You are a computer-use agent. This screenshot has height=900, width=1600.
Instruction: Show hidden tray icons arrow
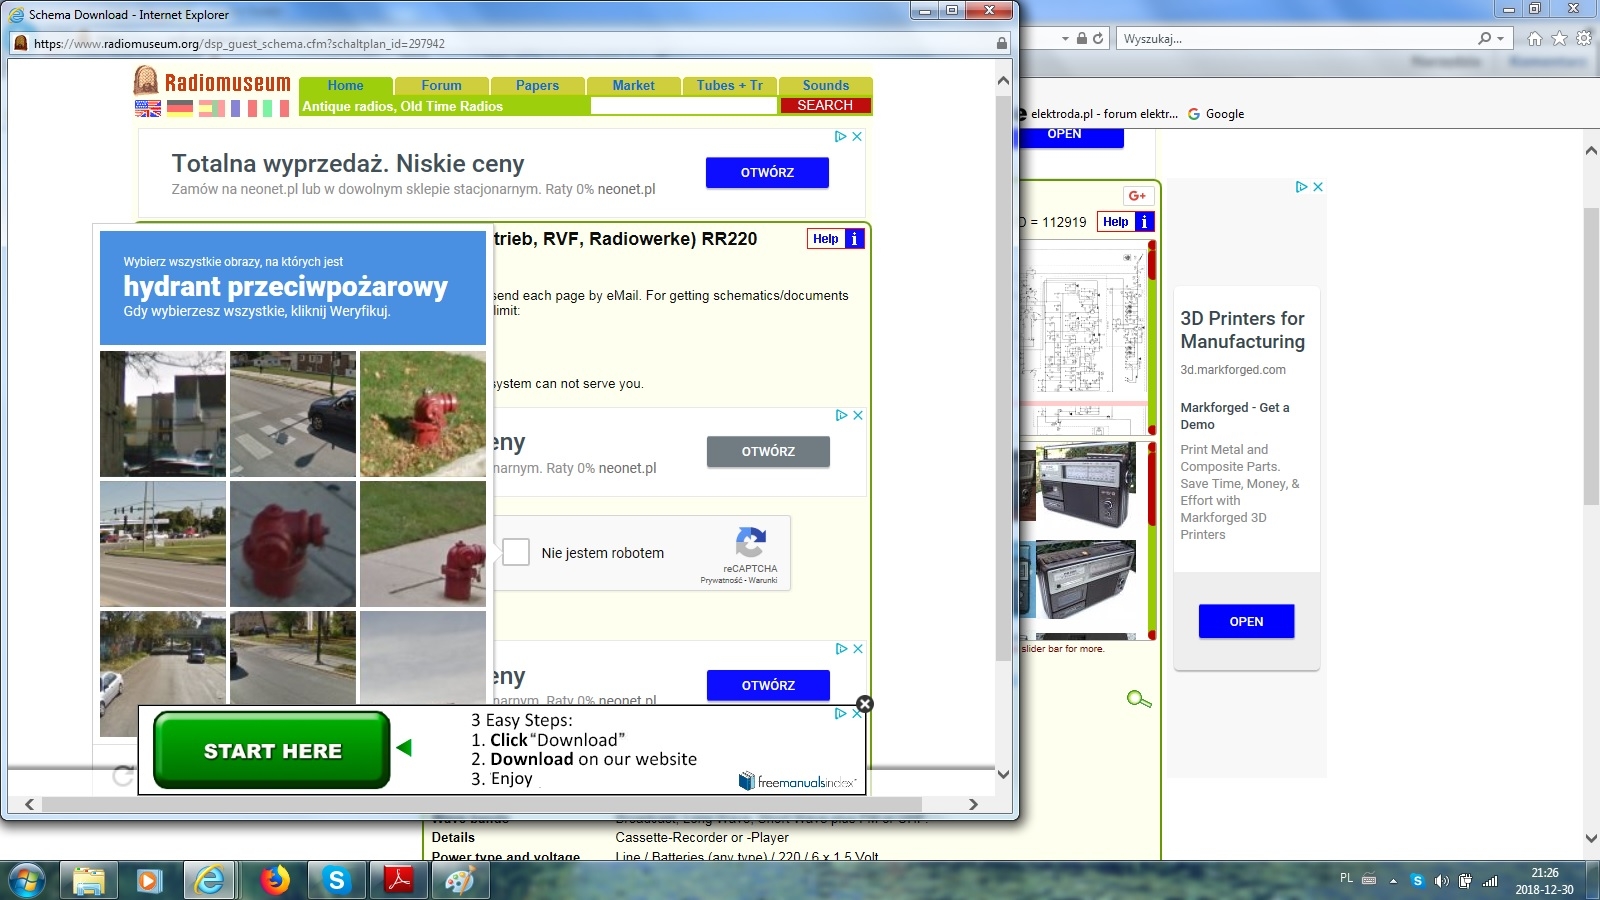1393,881
